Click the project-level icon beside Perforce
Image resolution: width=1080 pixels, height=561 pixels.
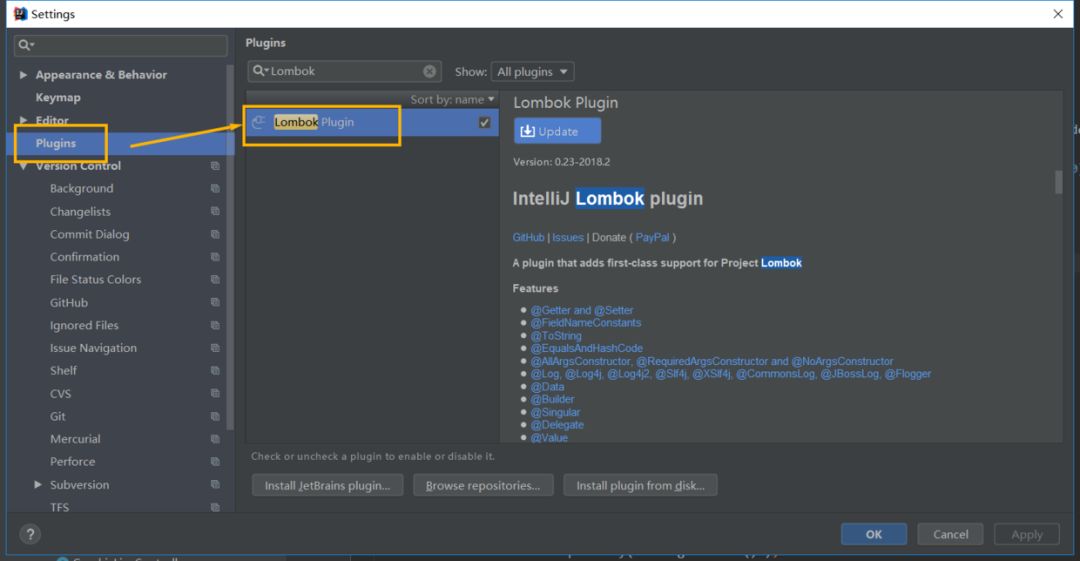click(x=215, y=461)
